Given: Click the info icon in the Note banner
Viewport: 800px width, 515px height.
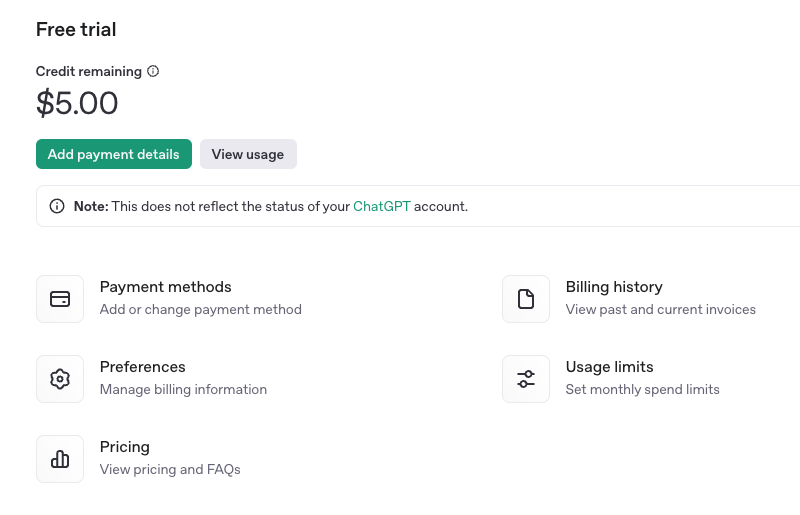Looking at the screenshot, I should [x=57, y=207].
